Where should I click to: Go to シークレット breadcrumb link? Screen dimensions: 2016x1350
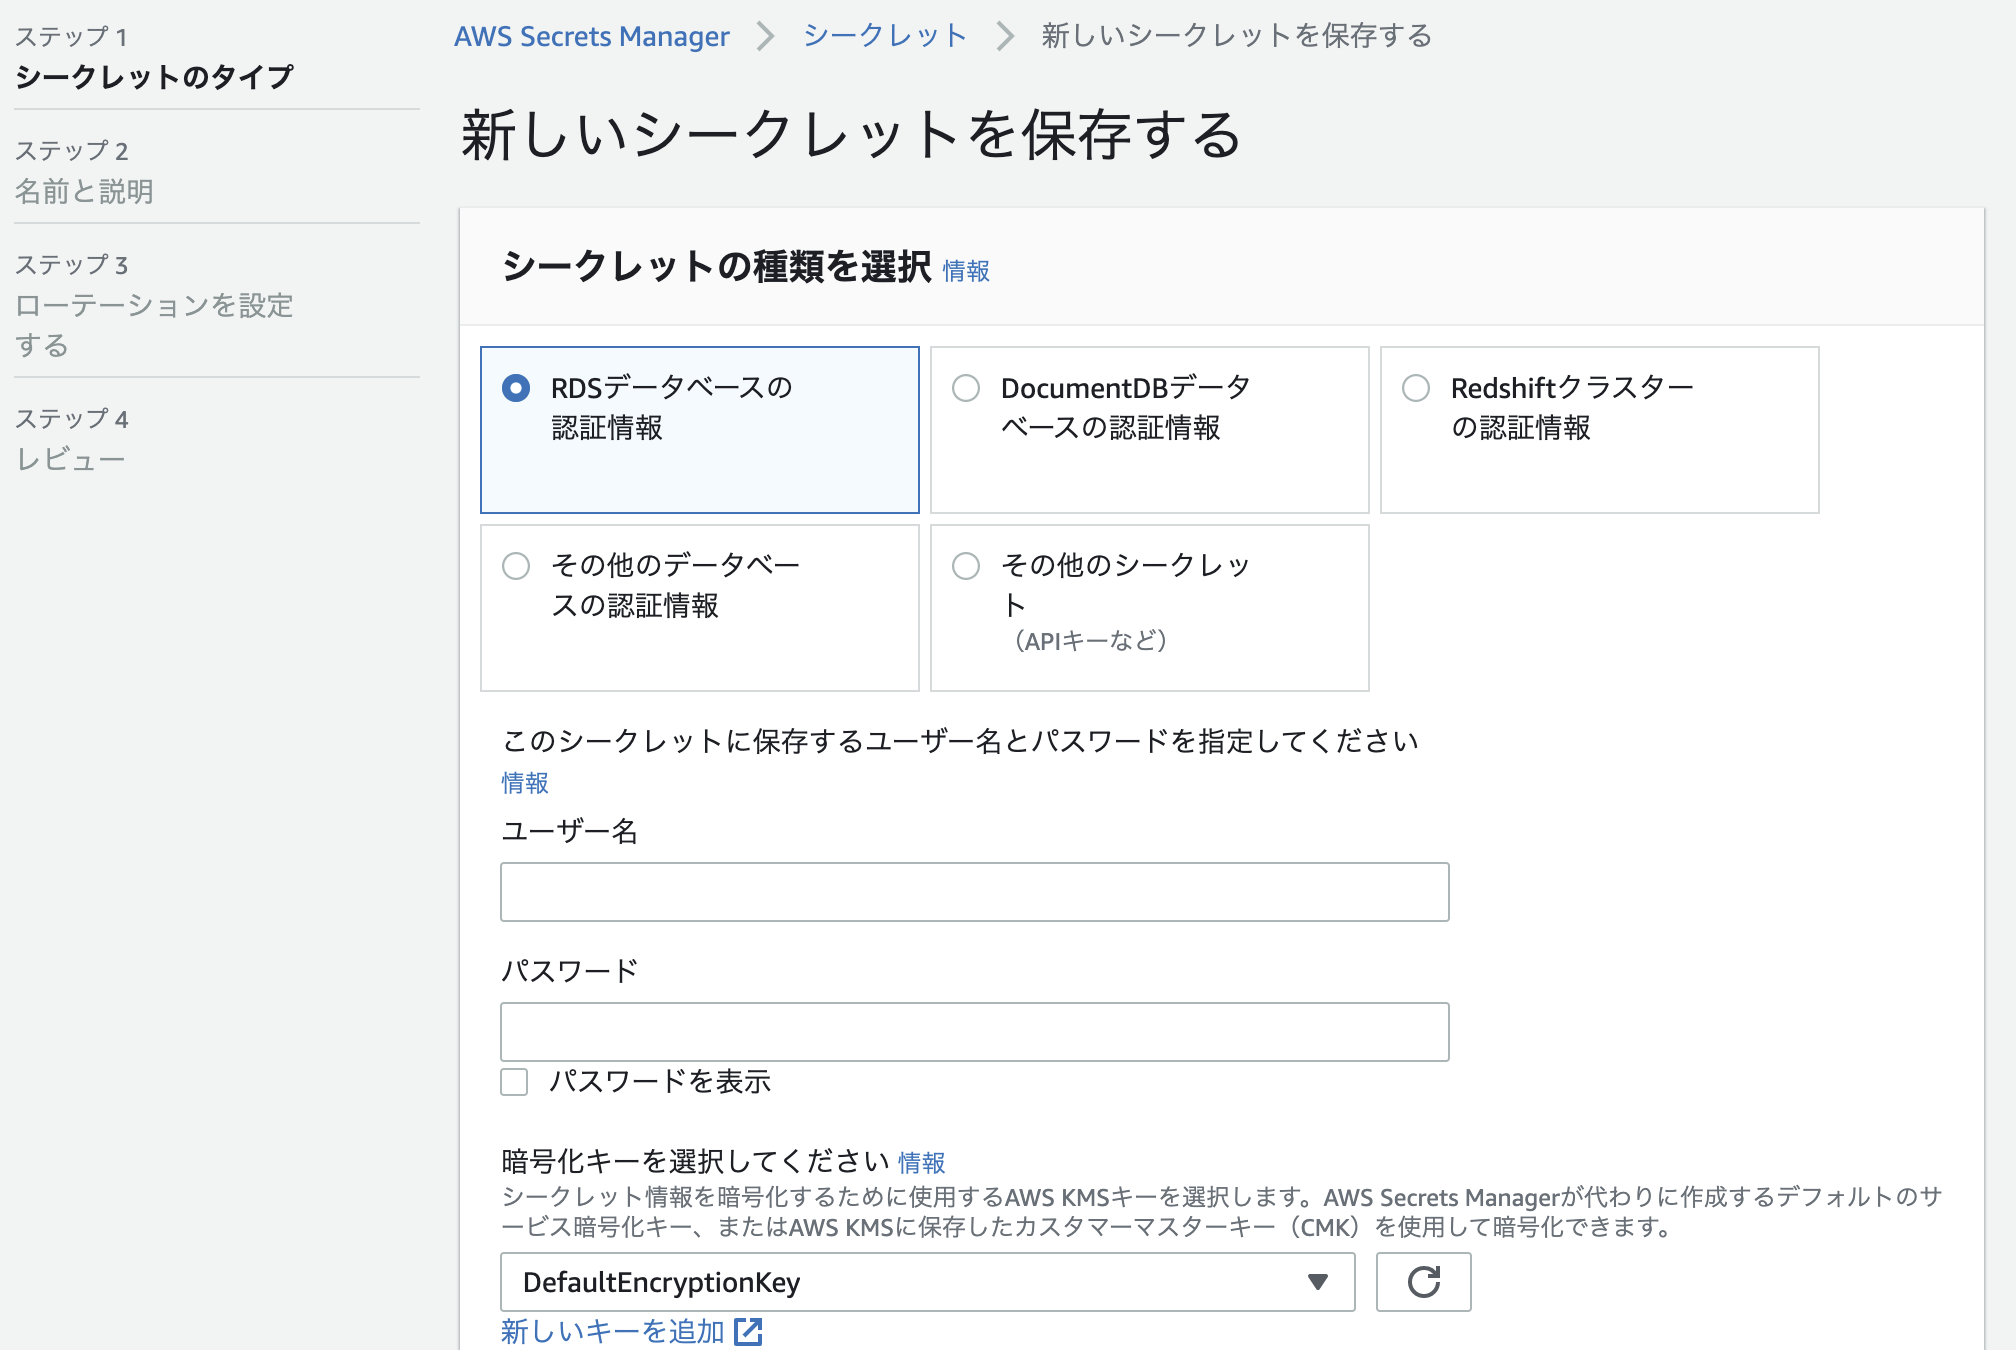pyautogui.click(x=884, y=37)
